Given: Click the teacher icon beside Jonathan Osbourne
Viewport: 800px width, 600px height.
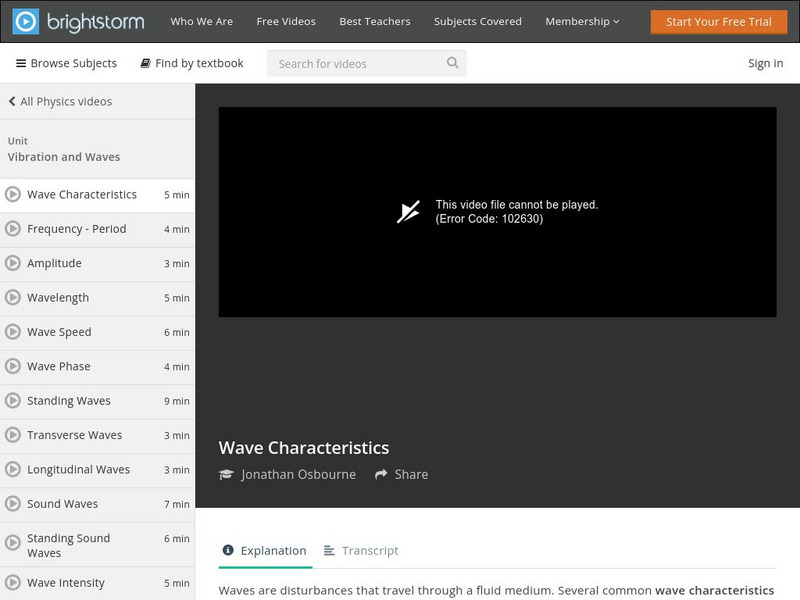Looking at the screenshot, I should click(227, 474).
